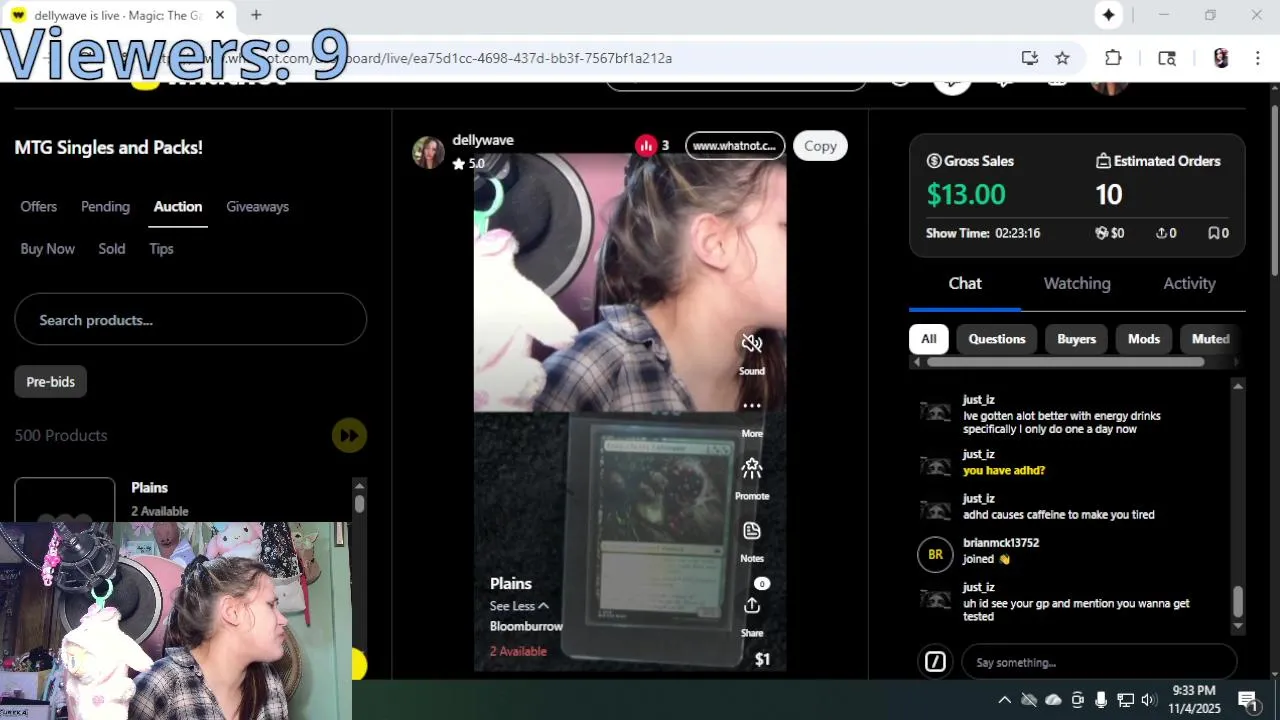Open the Giveaways tab
The height and width of the screenshot is (720, 1280).
(257, 206)
